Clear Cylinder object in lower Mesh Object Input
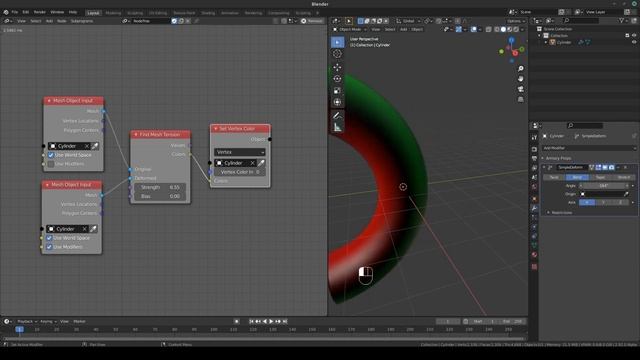640x360 pixels. coord(84,229)
